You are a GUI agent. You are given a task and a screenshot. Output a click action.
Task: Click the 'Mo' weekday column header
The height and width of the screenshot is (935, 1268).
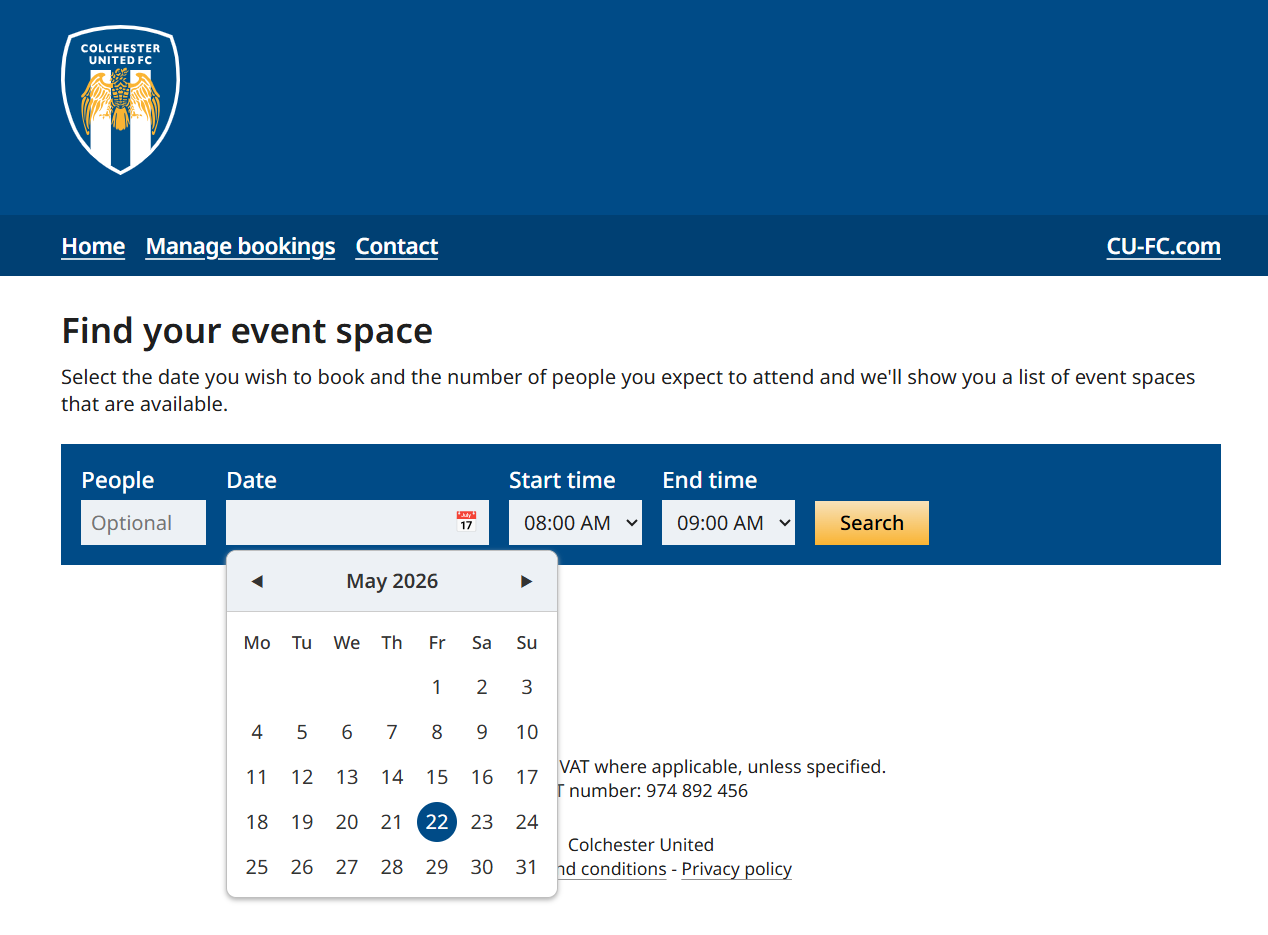[x=257, y=643]
